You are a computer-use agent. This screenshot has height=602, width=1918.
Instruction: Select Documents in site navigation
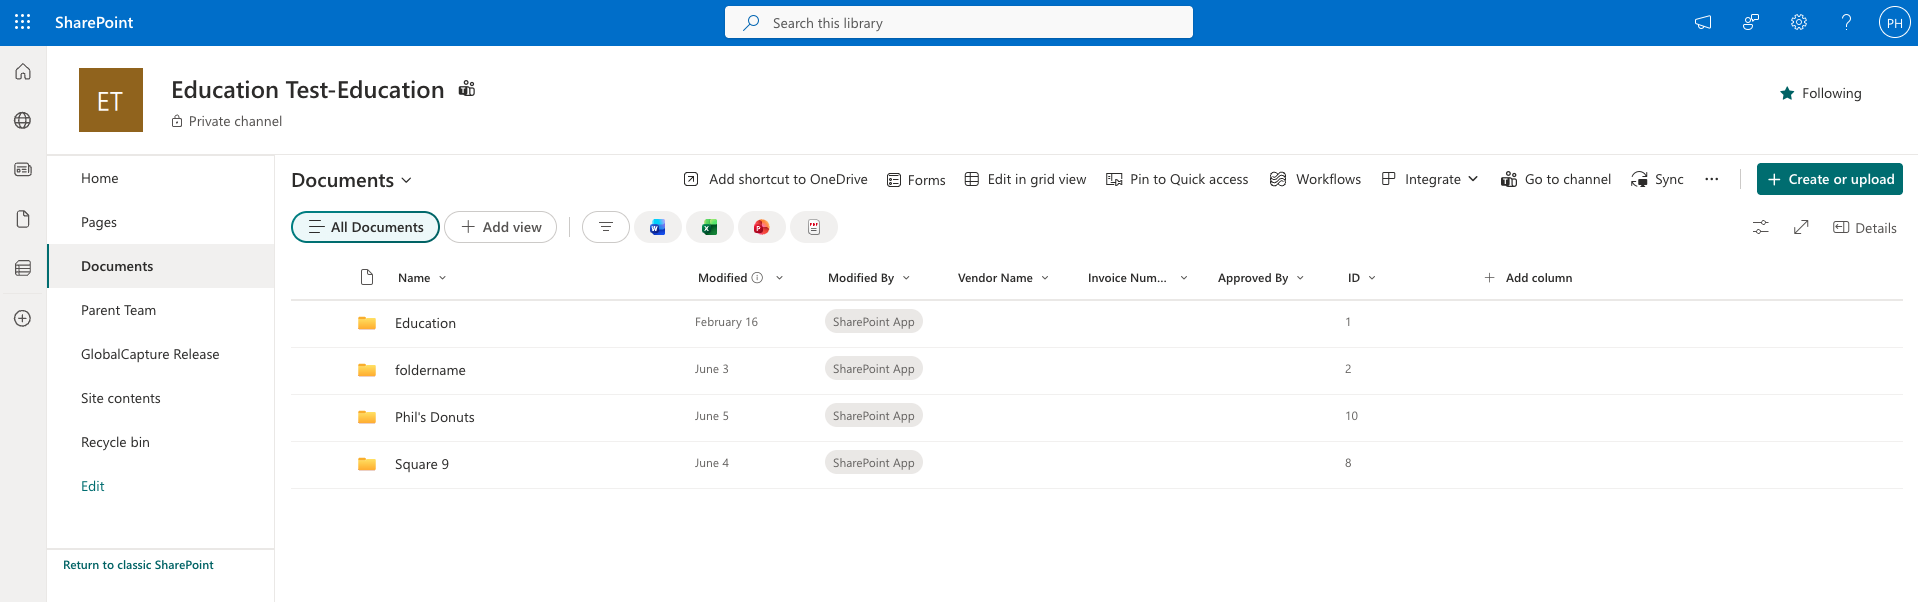coord(161,266)
